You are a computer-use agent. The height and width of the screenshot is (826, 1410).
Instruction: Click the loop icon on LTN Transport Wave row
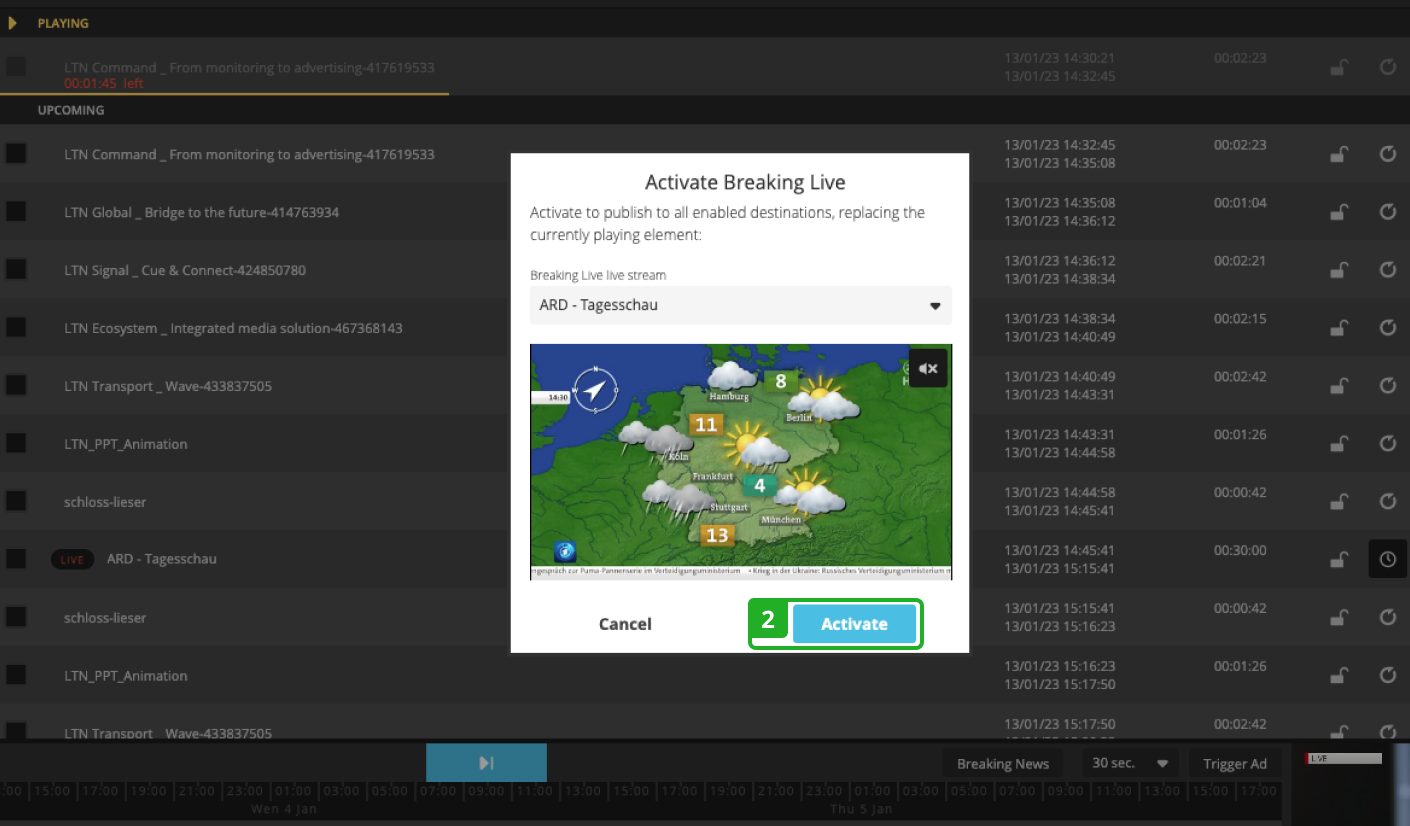[x=1387, y=386]
